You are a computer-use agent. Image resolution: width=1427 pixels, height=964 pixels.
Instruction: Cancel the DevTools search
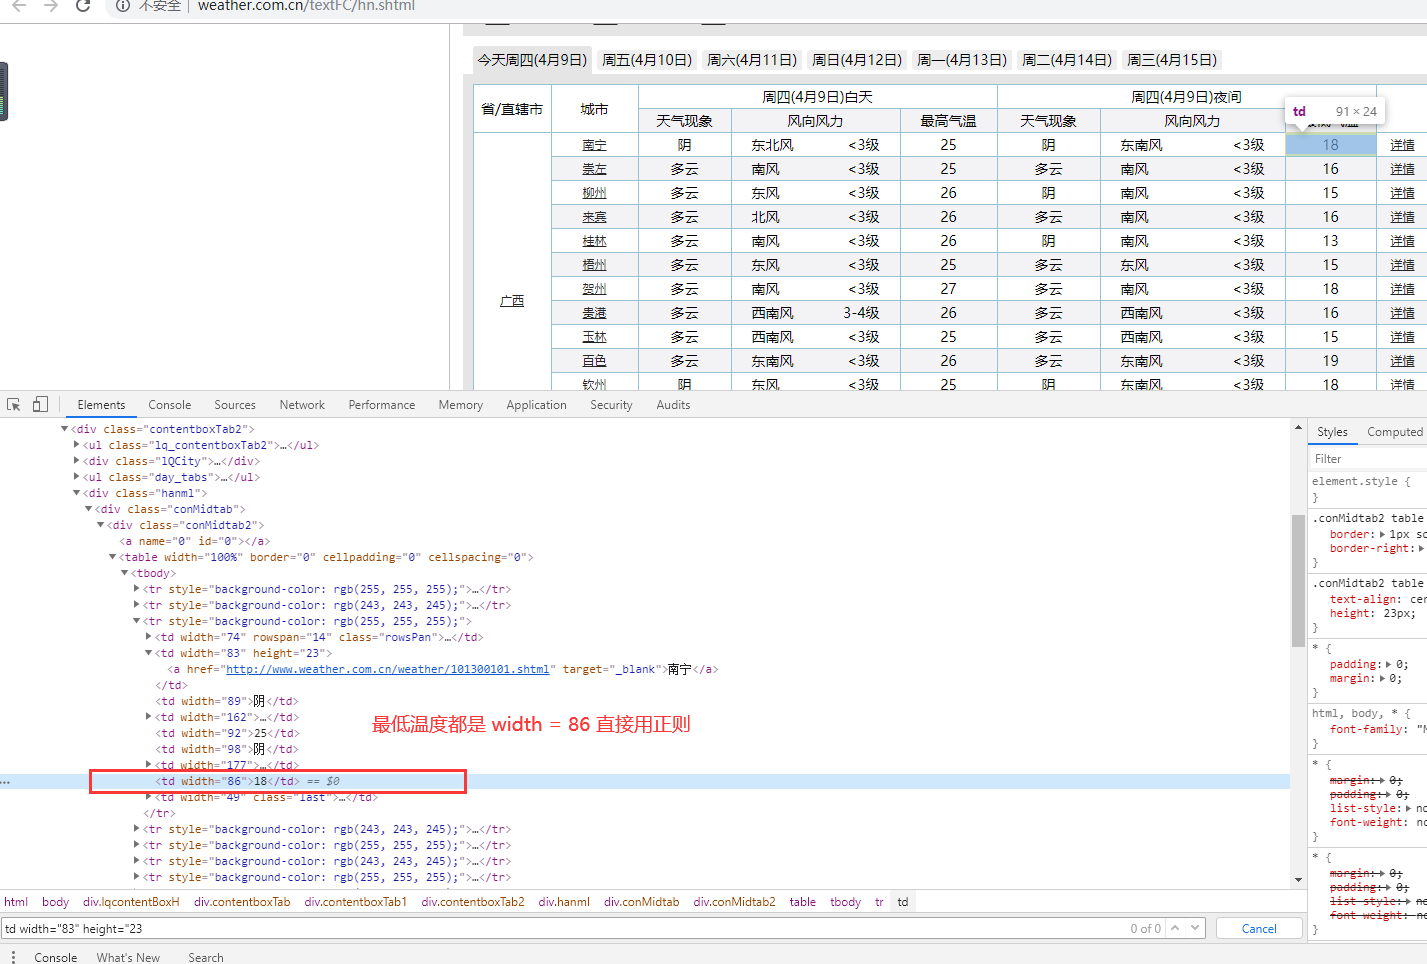pos(1259,928)
